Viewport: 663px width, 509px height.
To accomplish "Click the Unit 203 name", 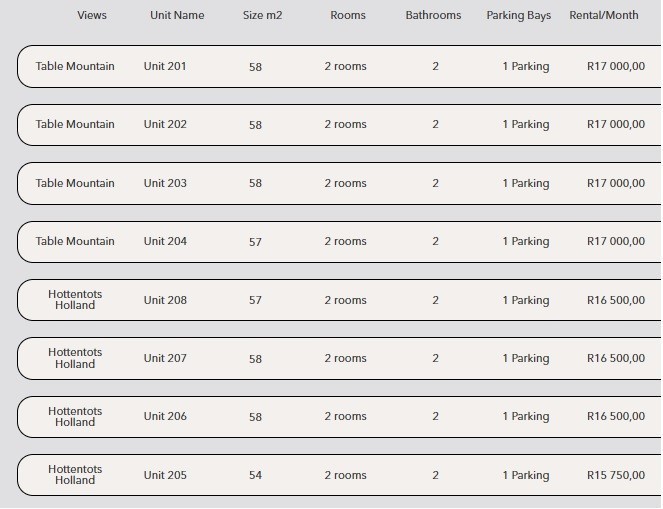I will point(165,183).
